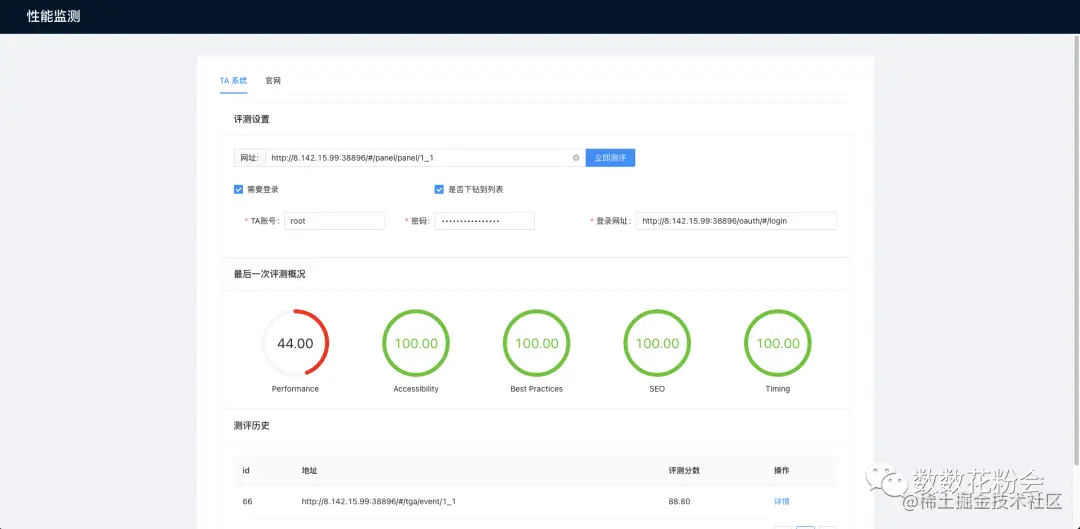Click the 评测分数 column header
This screenshot has width=1080, height=529.
[684, 470]
